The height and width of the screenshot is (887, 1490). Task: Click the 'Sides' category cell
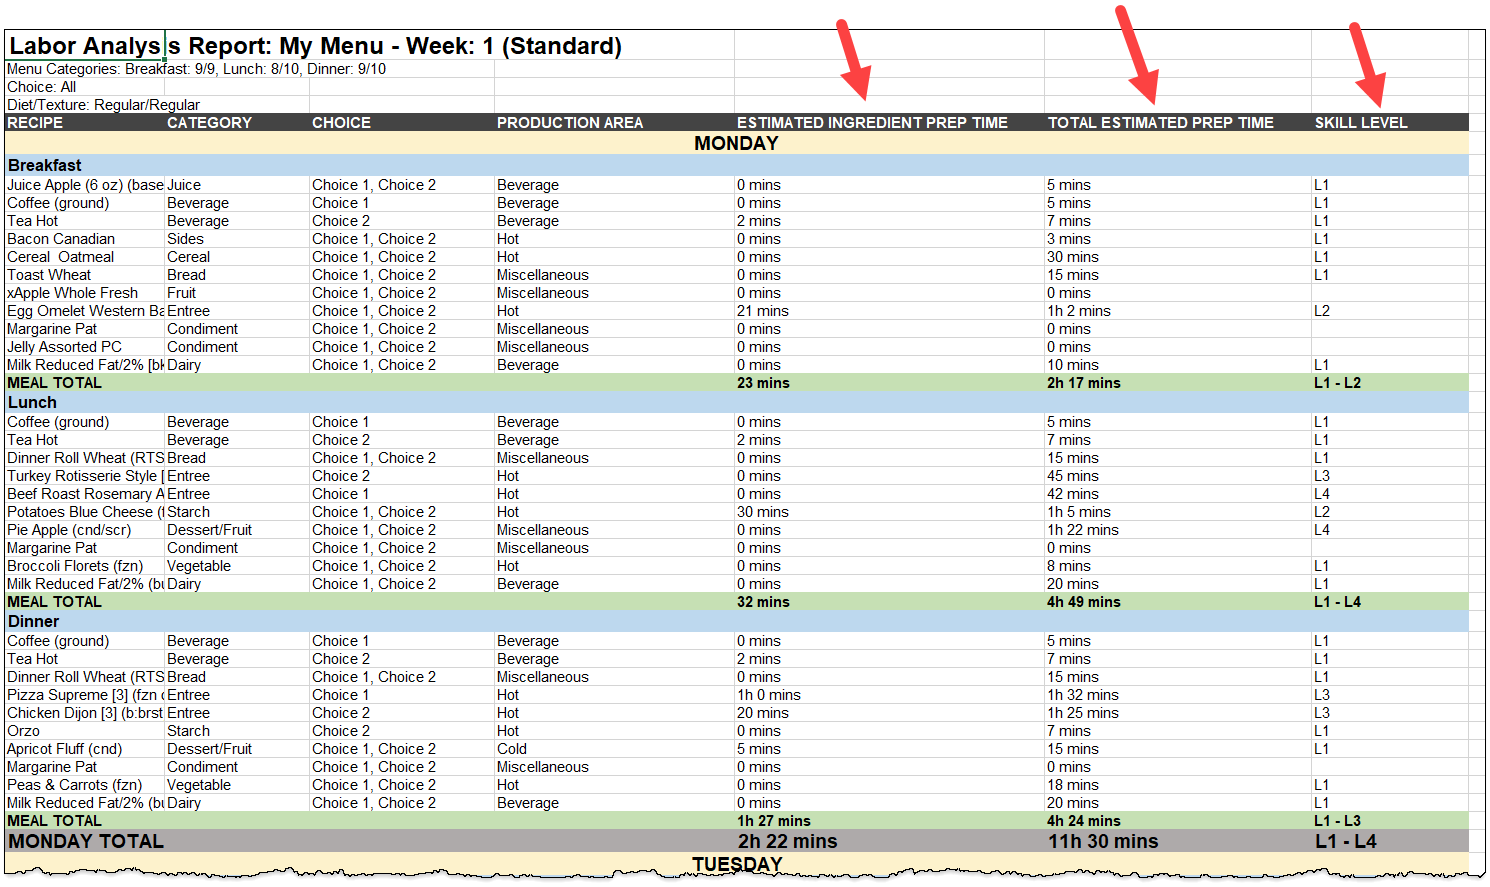[185, 239]
